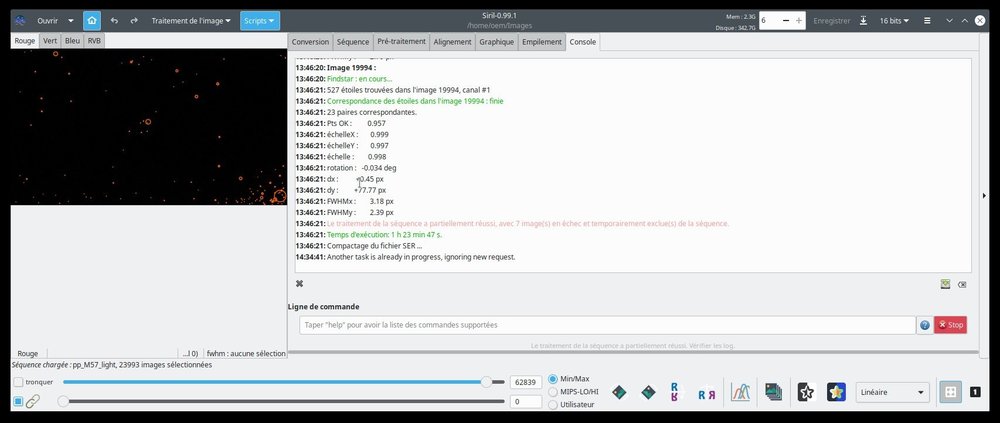The height and width of the screenshot is (423, 1000).
Task: Open the Séquence tab
Action: [x=353, y=41]
